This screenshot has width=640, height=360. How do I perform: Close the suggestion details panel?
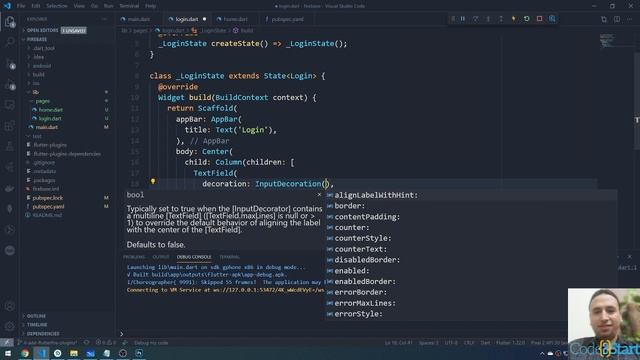[x=319, y=195]
